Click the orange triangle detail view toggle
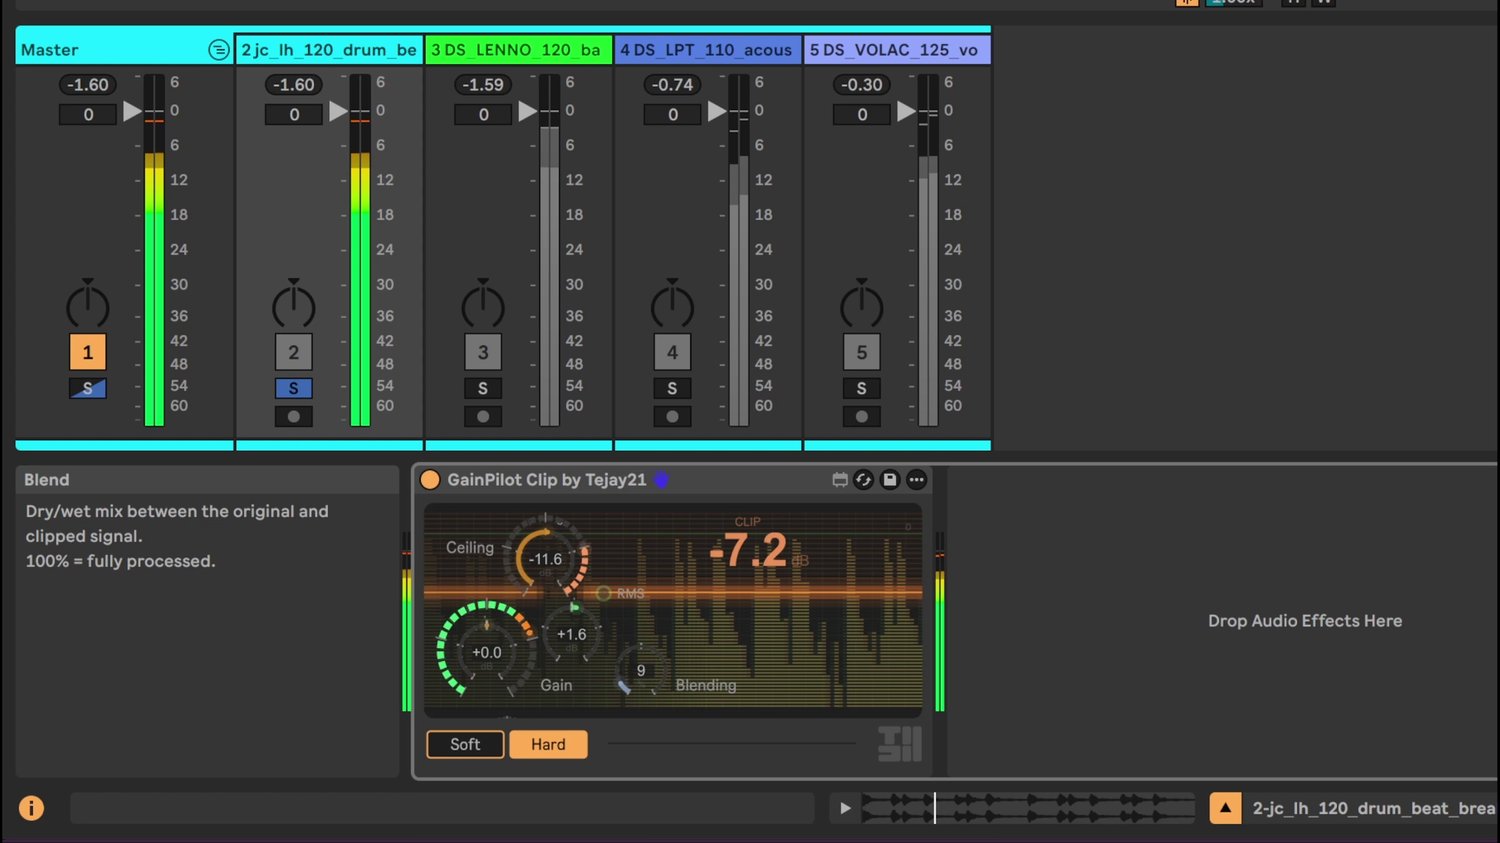The width and height of the screenshot is (1500, 843). pos(1225,808)
